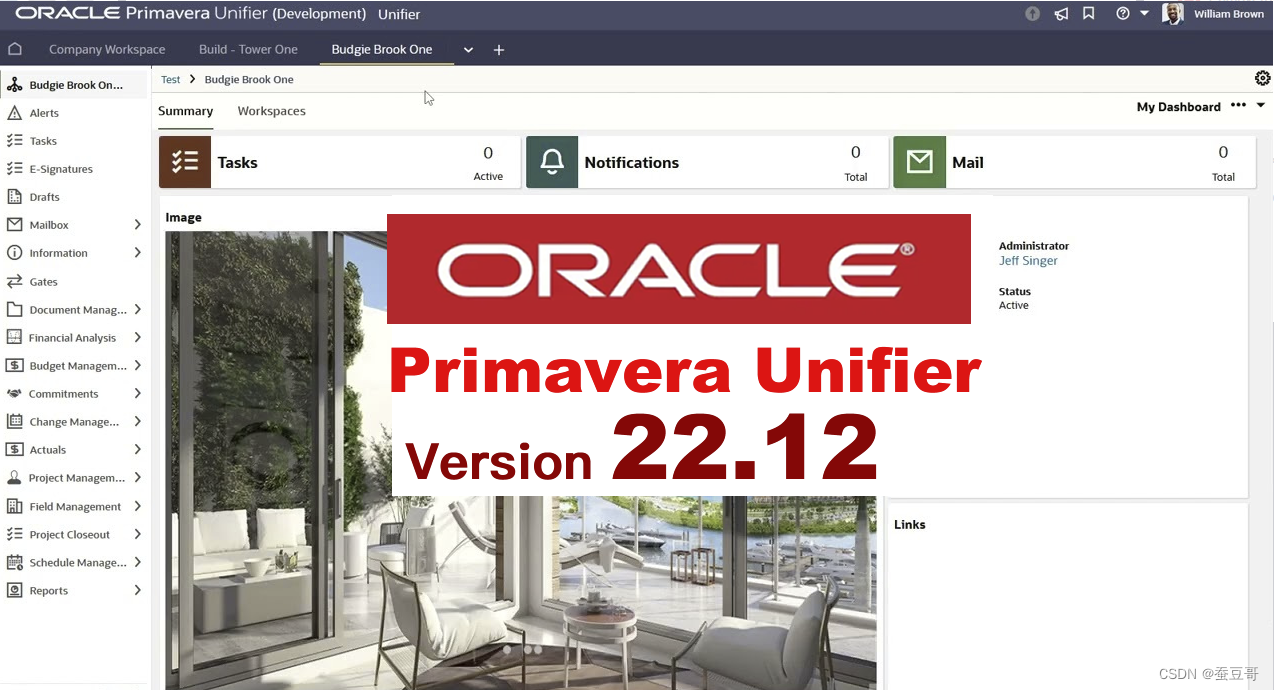
Task: Open the settings gear above the Summary tab
Action: [1262, 77]
